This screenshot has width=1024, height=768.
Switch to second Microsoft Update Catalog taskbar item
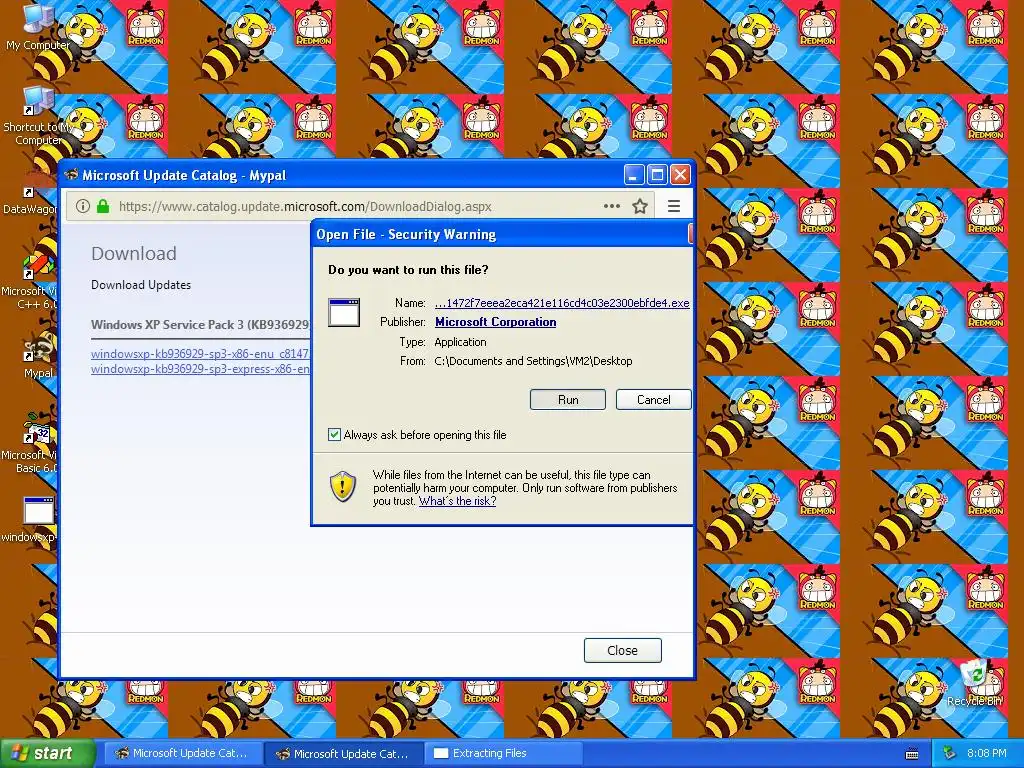[x=344, y=753]
